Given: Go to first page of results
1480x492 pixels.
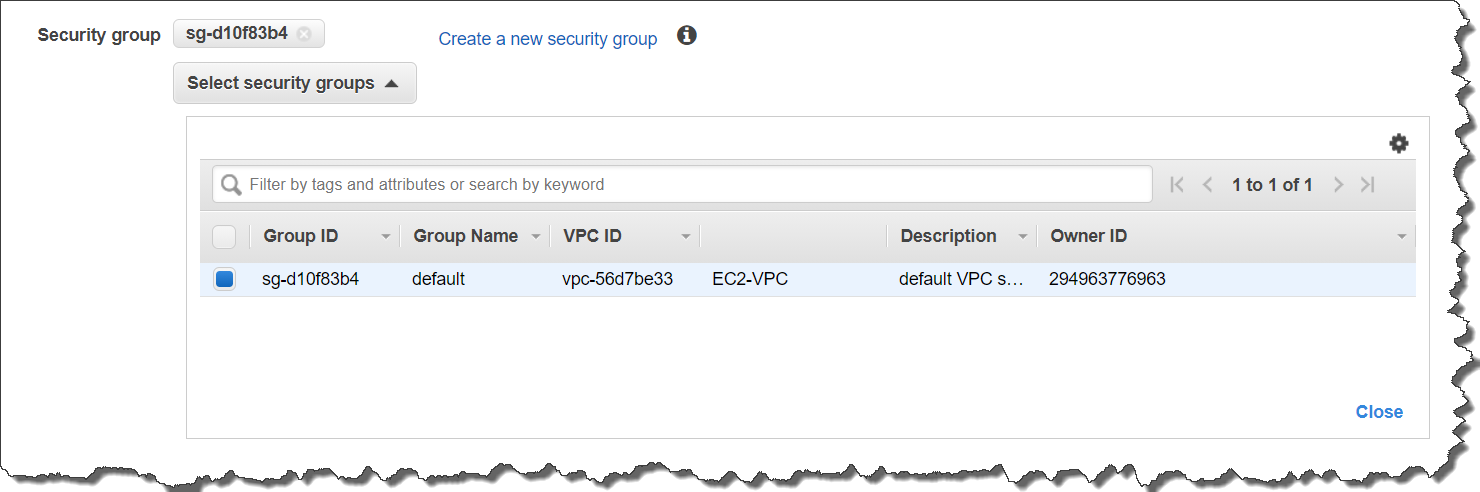Looking at the screenshot, I should (x=1177, y=185).
